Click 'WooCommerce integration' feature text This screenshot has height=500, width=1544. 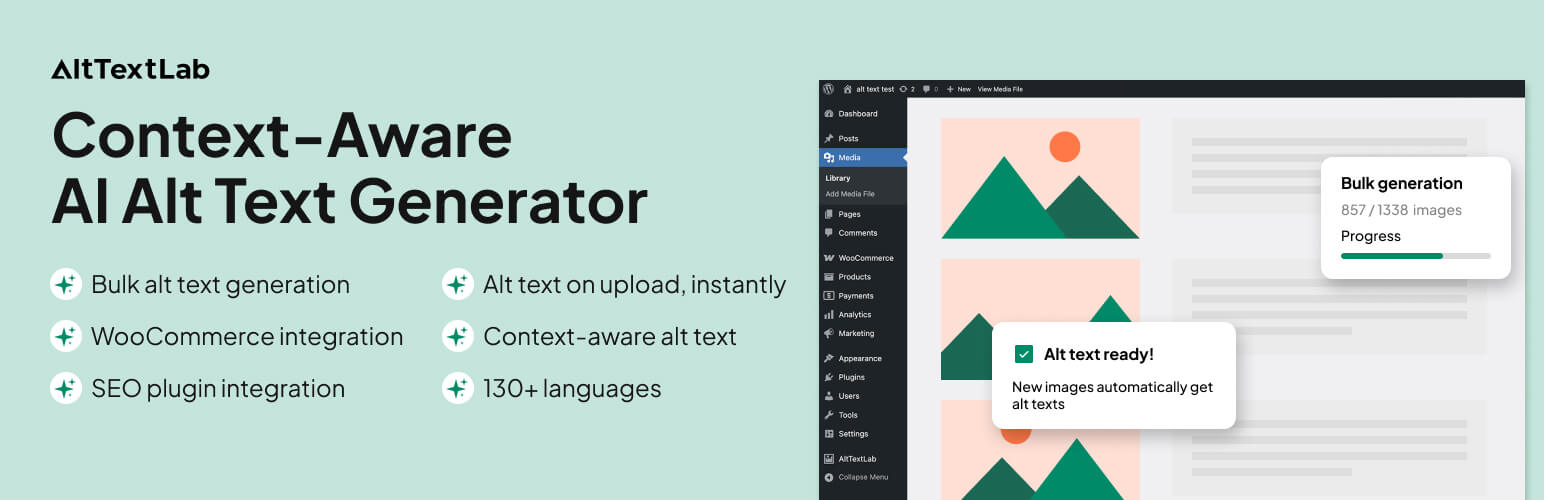tap(247, 337)
